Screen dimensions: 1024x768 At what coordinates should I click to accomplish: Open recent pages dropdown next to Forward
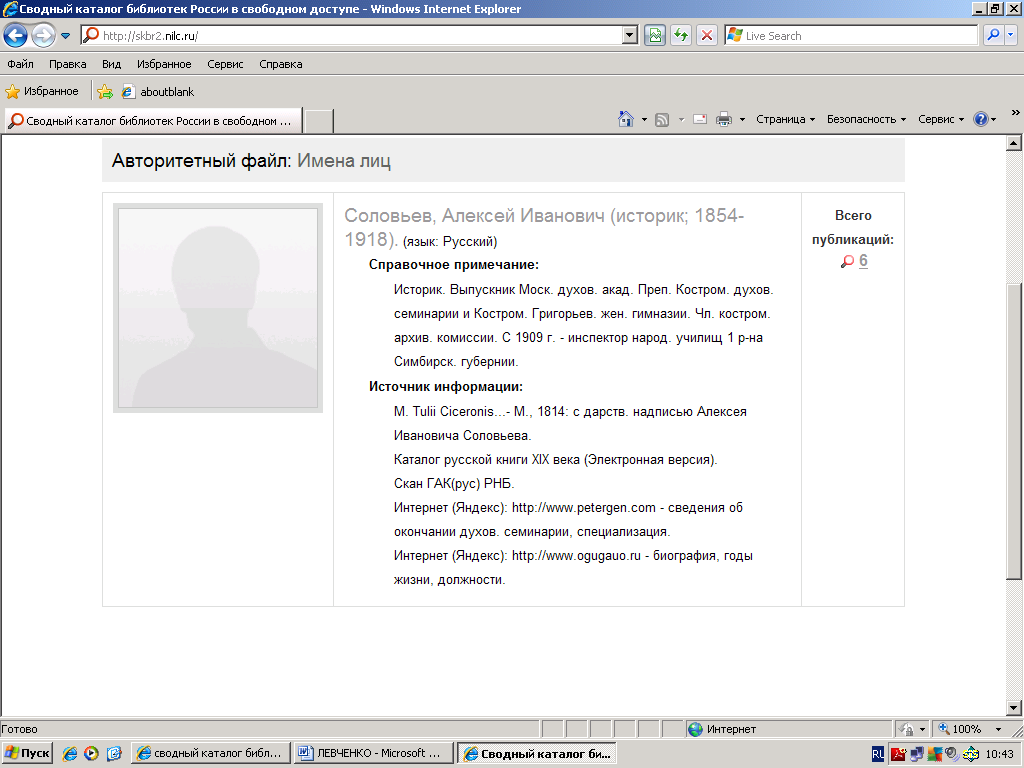(65, 36)
